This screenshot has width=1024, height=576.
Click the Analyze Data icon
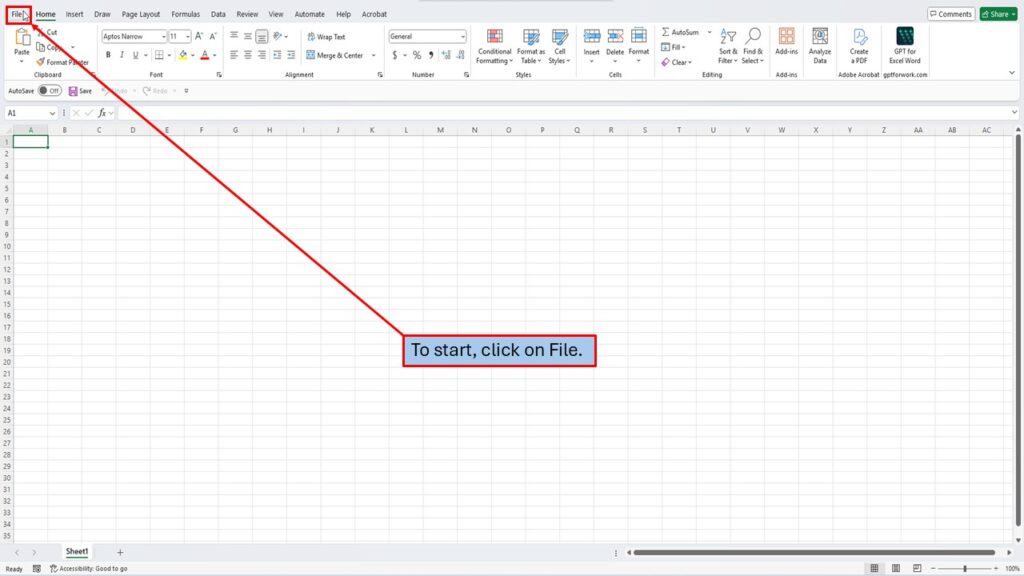pyautogui.click(x=820, y=46)
